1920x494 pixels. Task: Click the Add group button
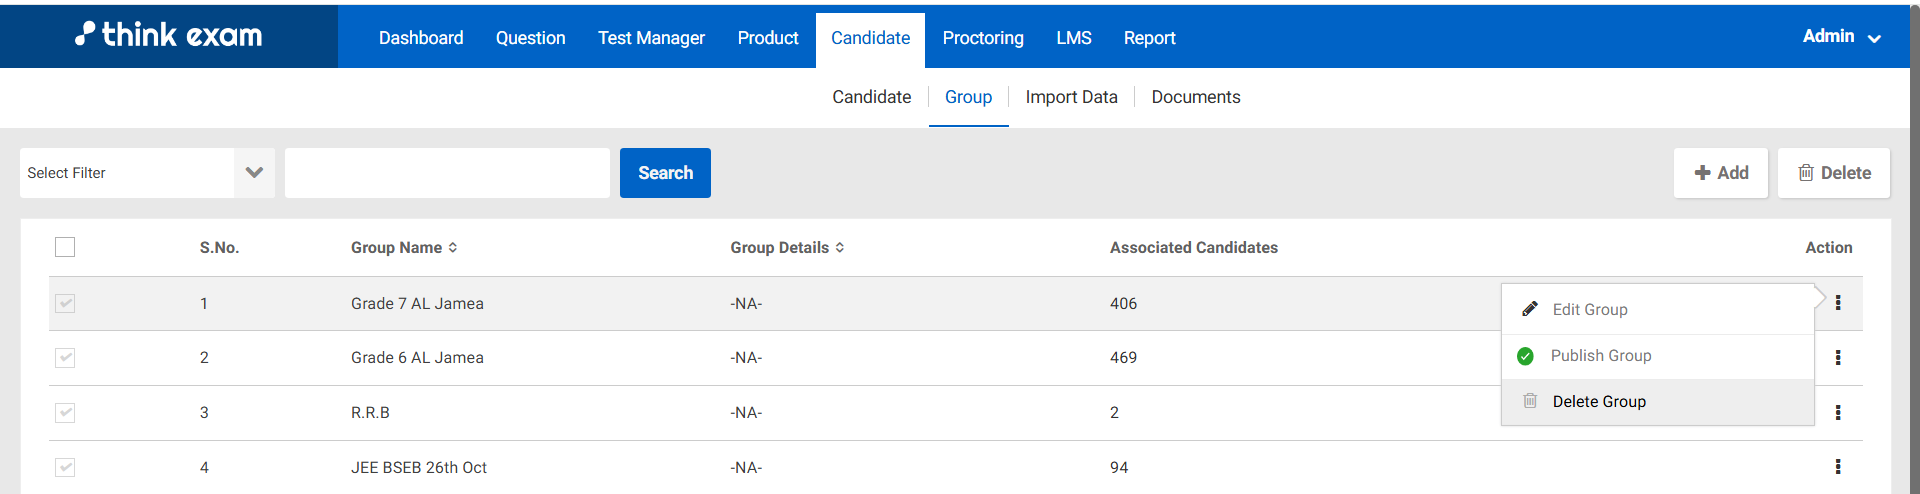pos(1720,173)
